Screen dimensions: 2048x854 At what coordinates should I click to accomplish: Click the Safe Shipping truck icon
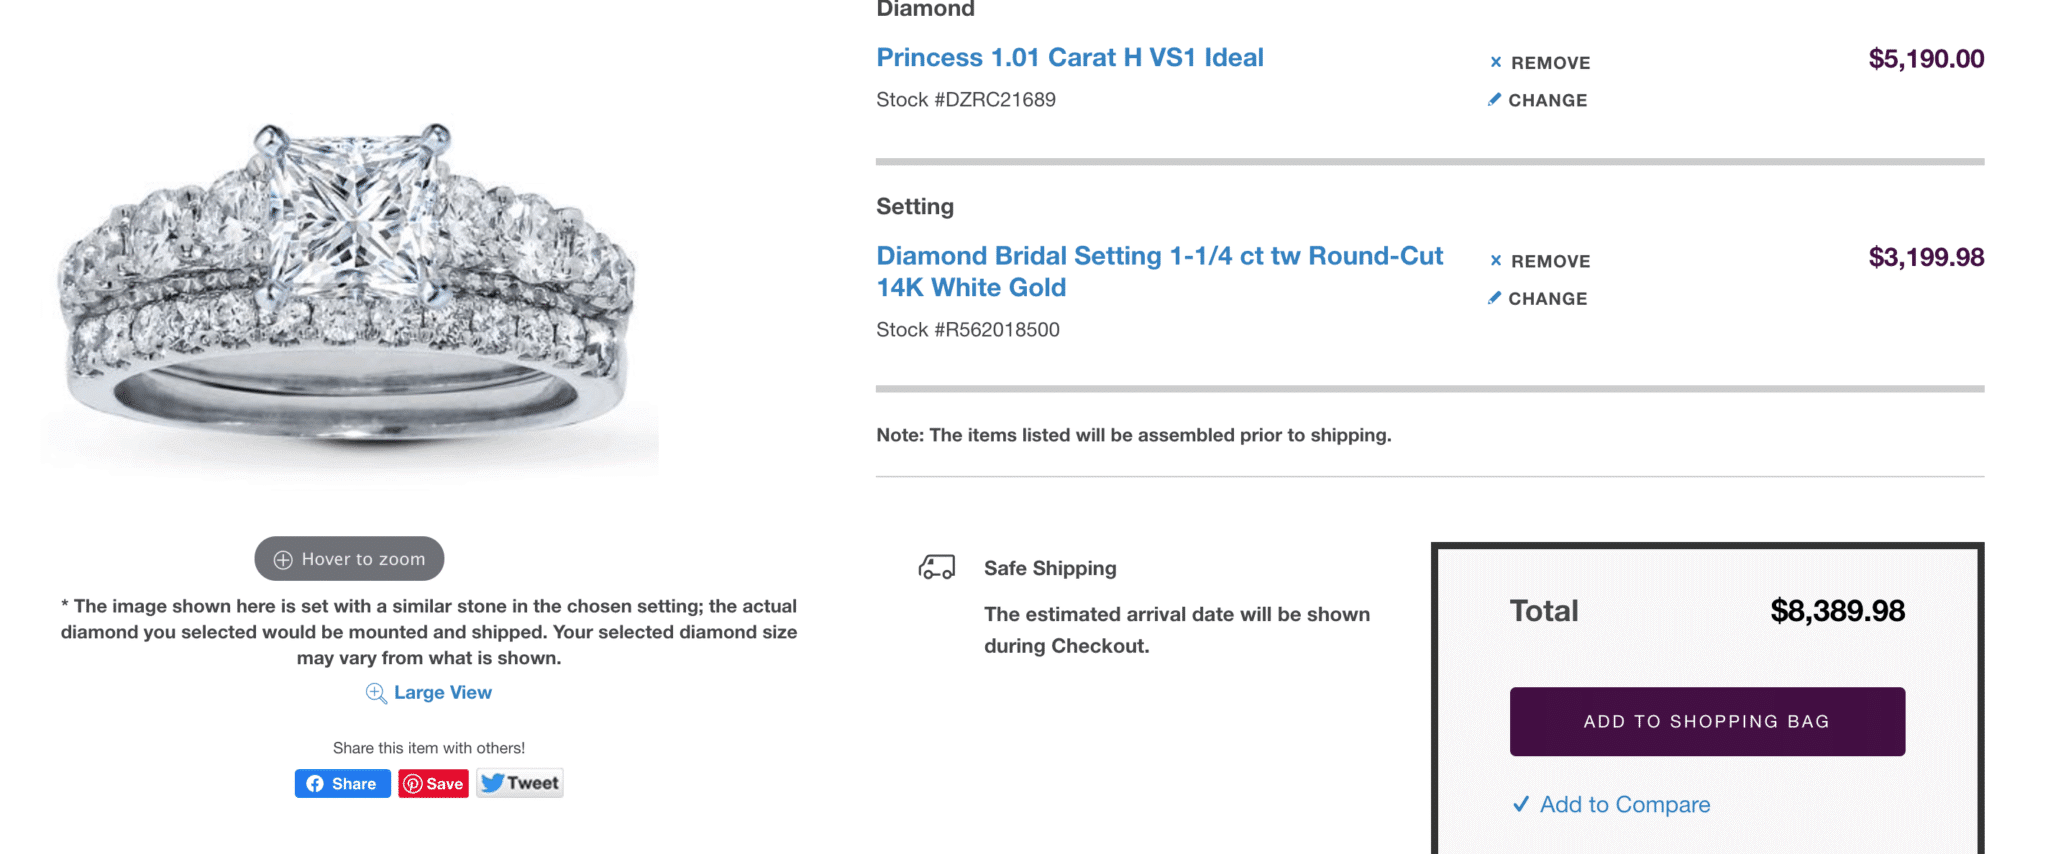(x=937, y=567)
